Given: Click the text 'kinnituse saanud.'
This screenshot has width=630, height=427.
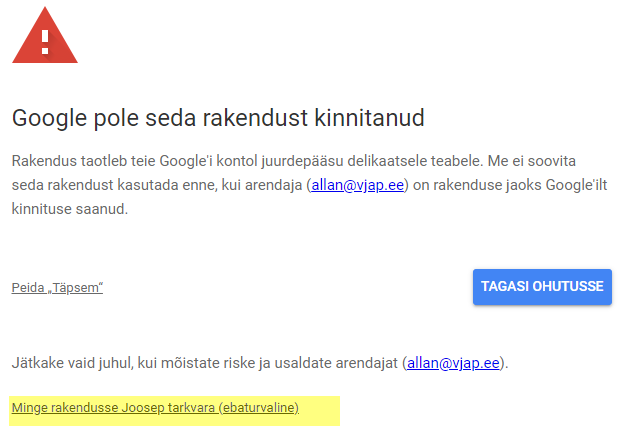Looking at the screenshot, I should (70, 209).
